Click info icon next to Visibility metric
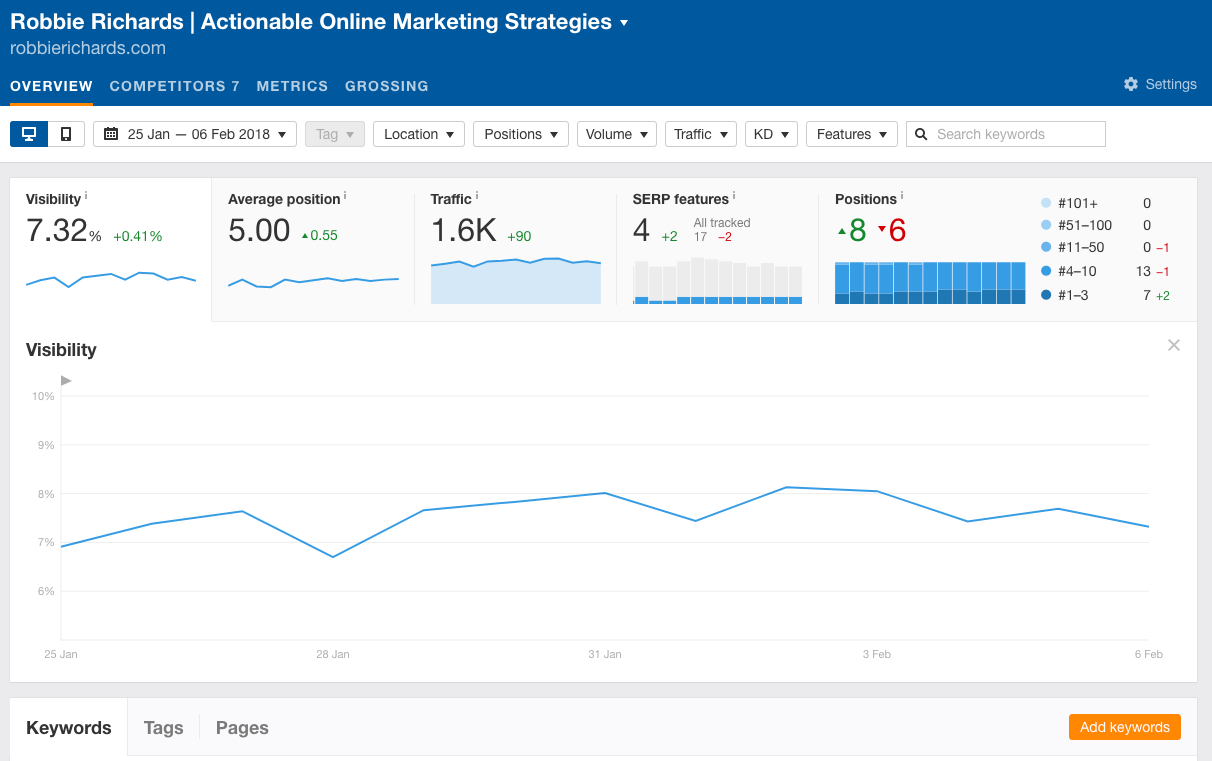1212x761 pixels. [x=86, y=196]
